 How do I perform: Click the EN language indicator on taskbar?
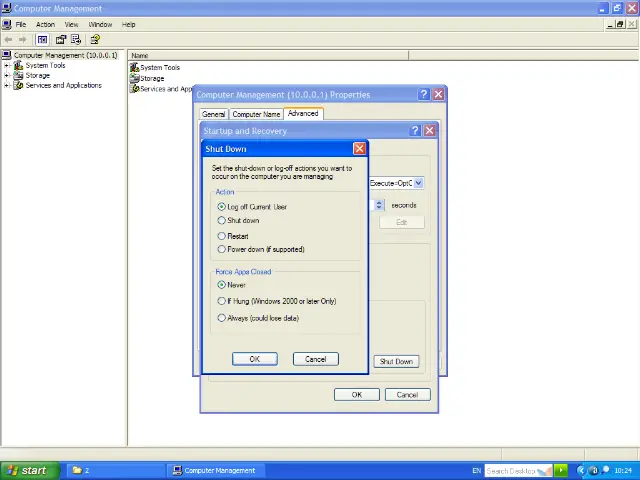pos(476,471)
